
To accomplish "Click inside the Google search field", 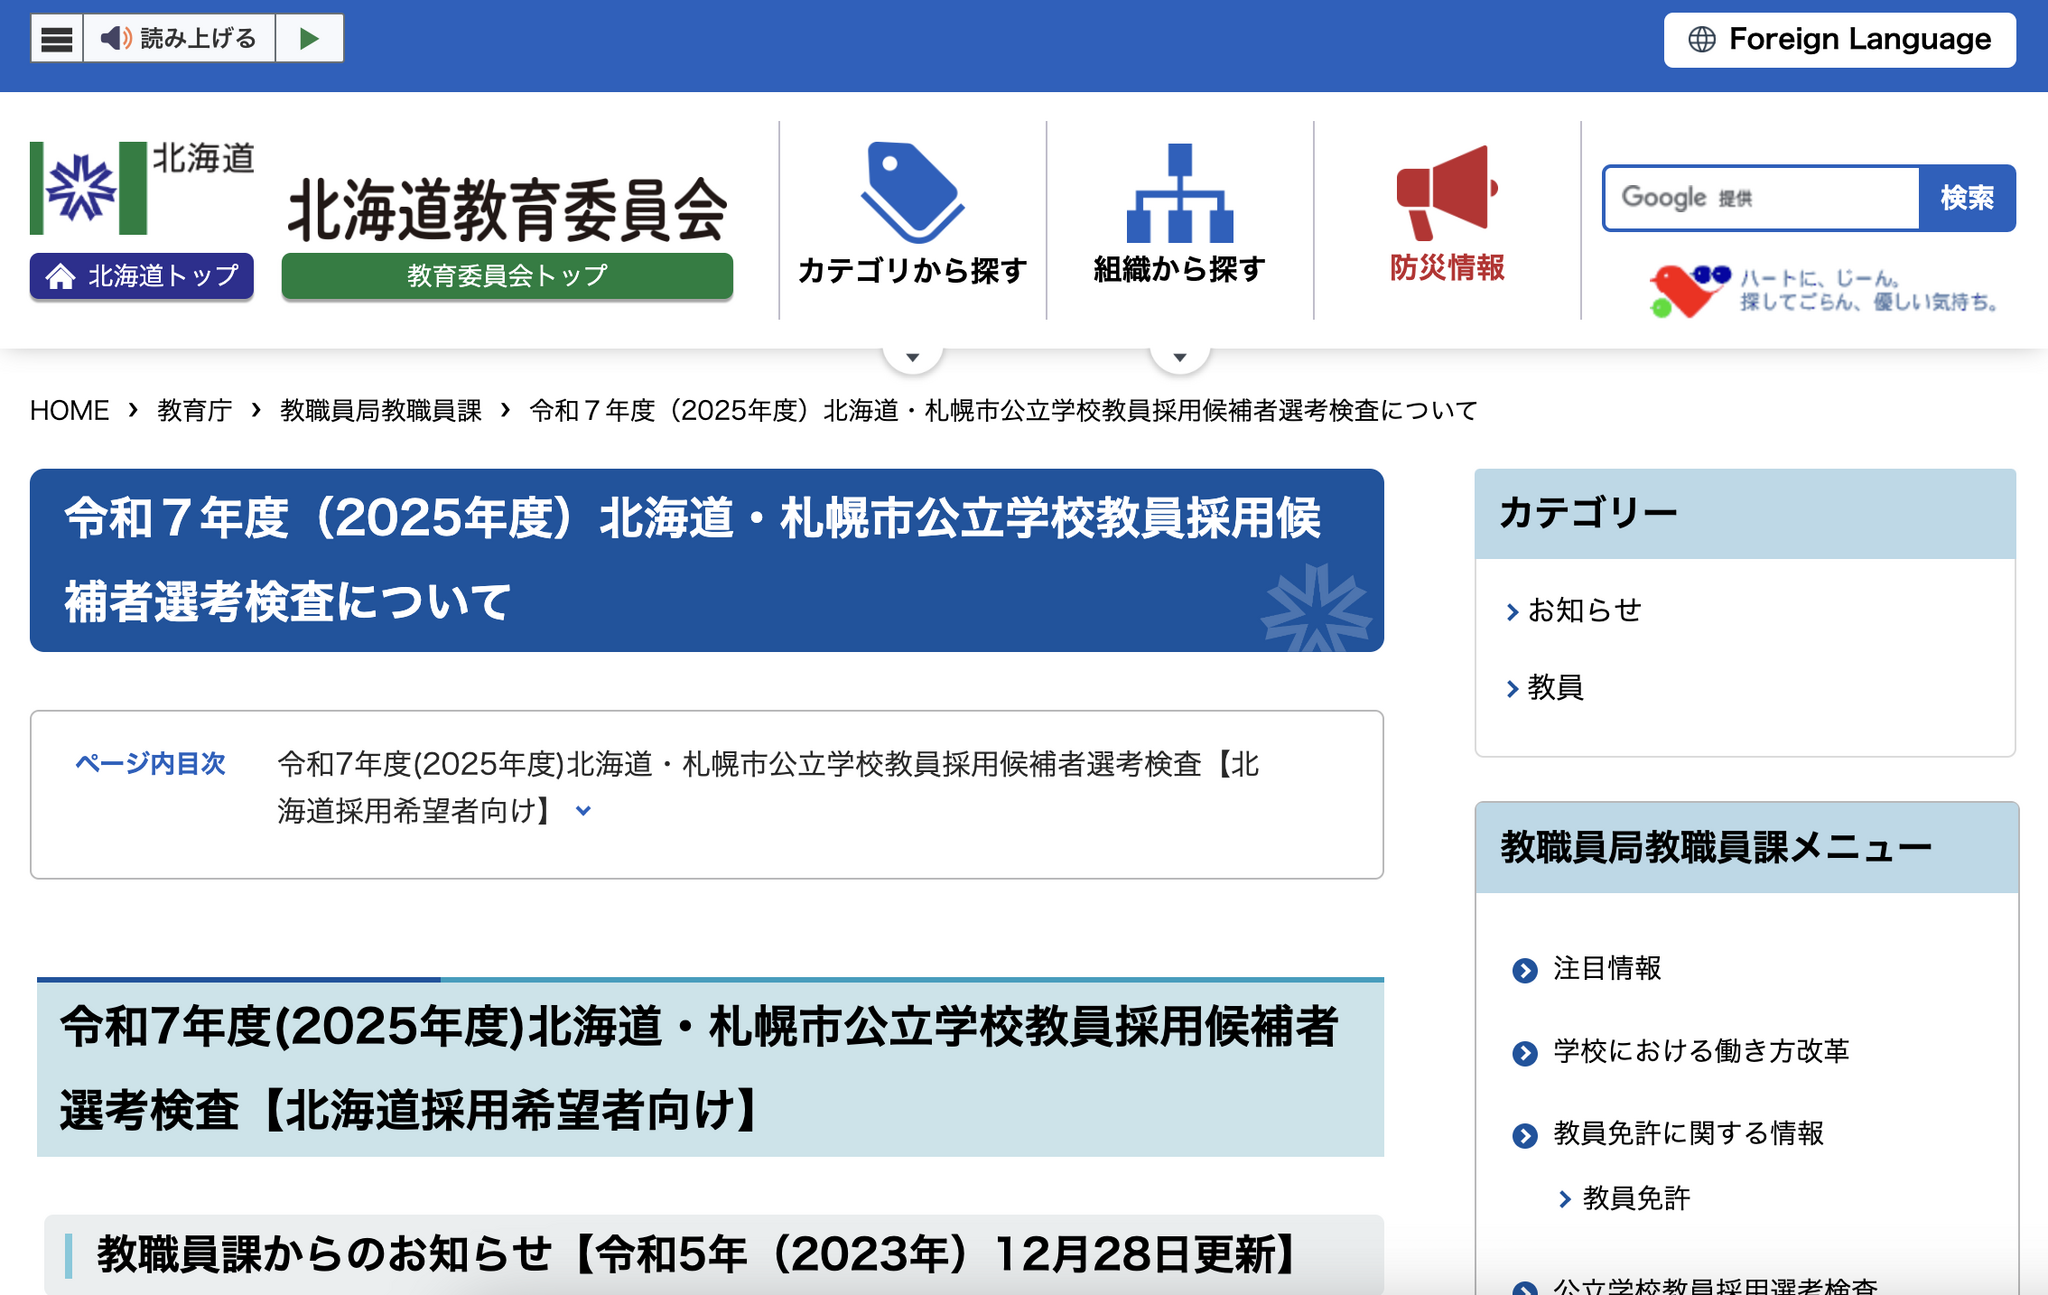I will pos(1760,198).
